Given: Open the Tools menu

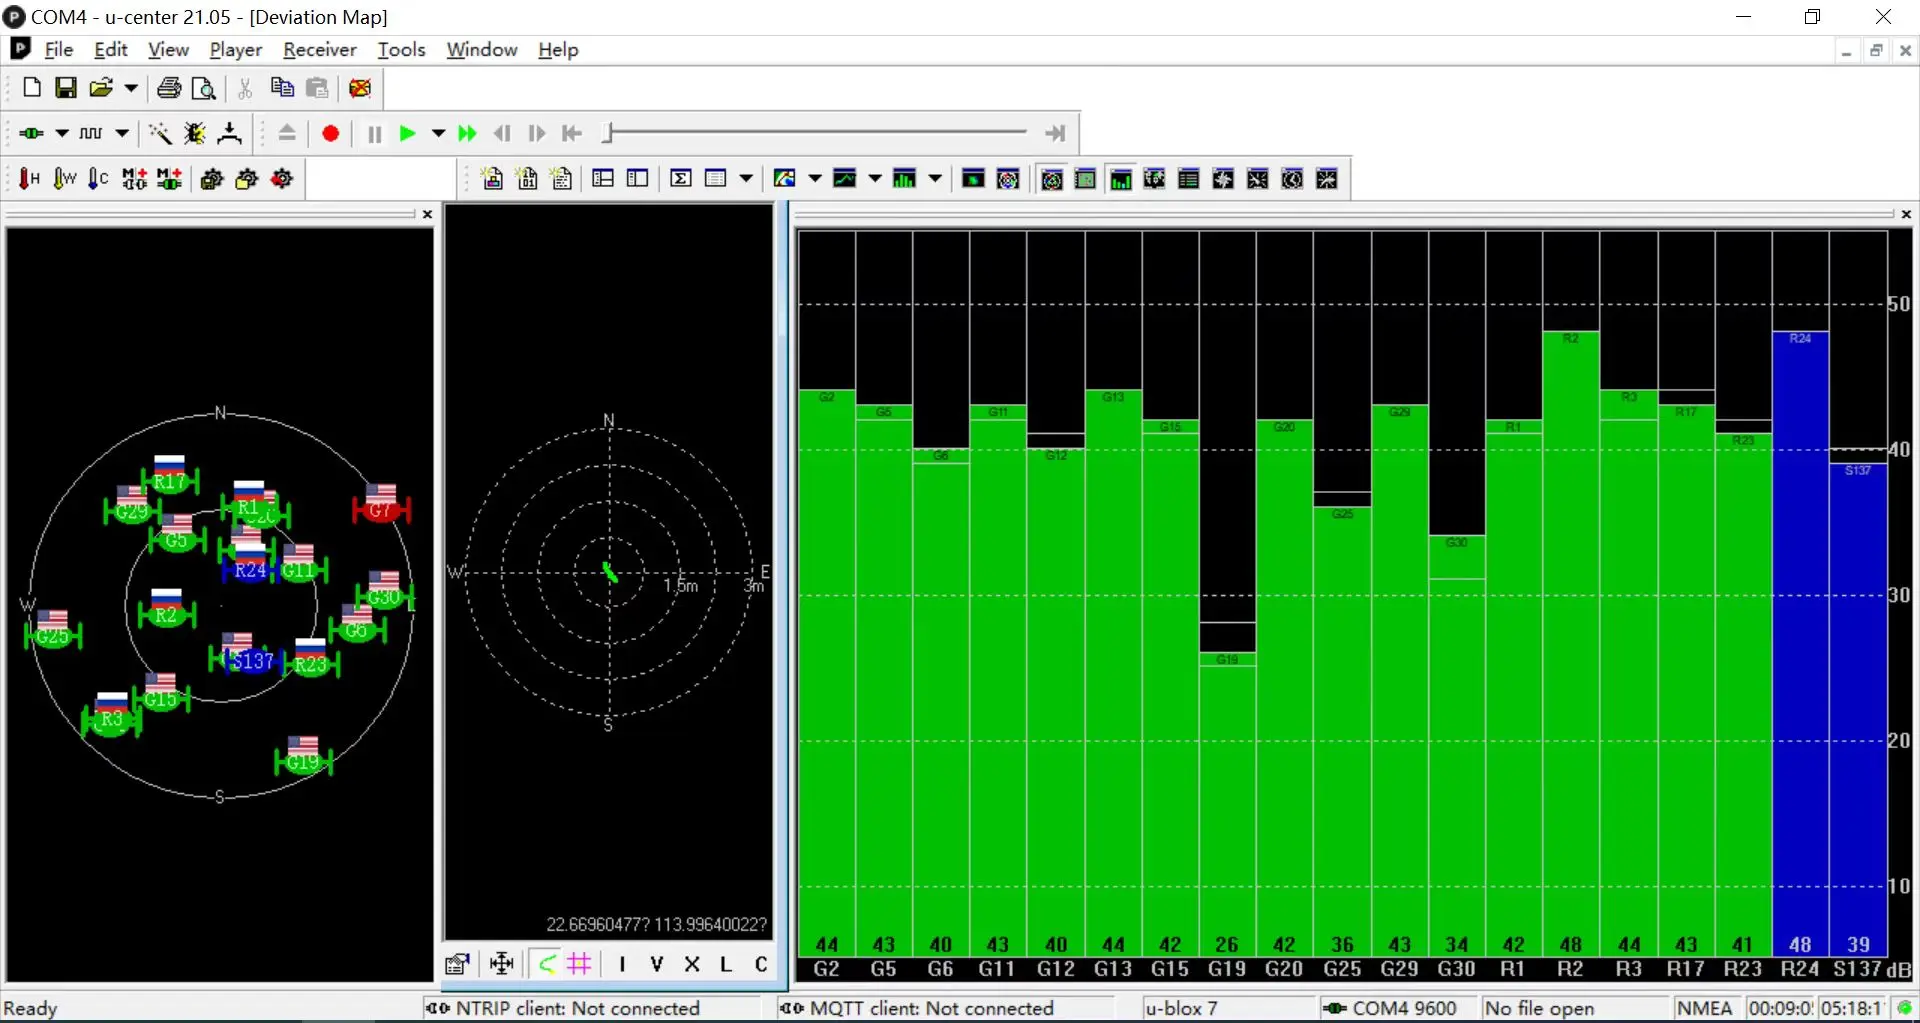Looking at the screenshot, I should [401, 50].
